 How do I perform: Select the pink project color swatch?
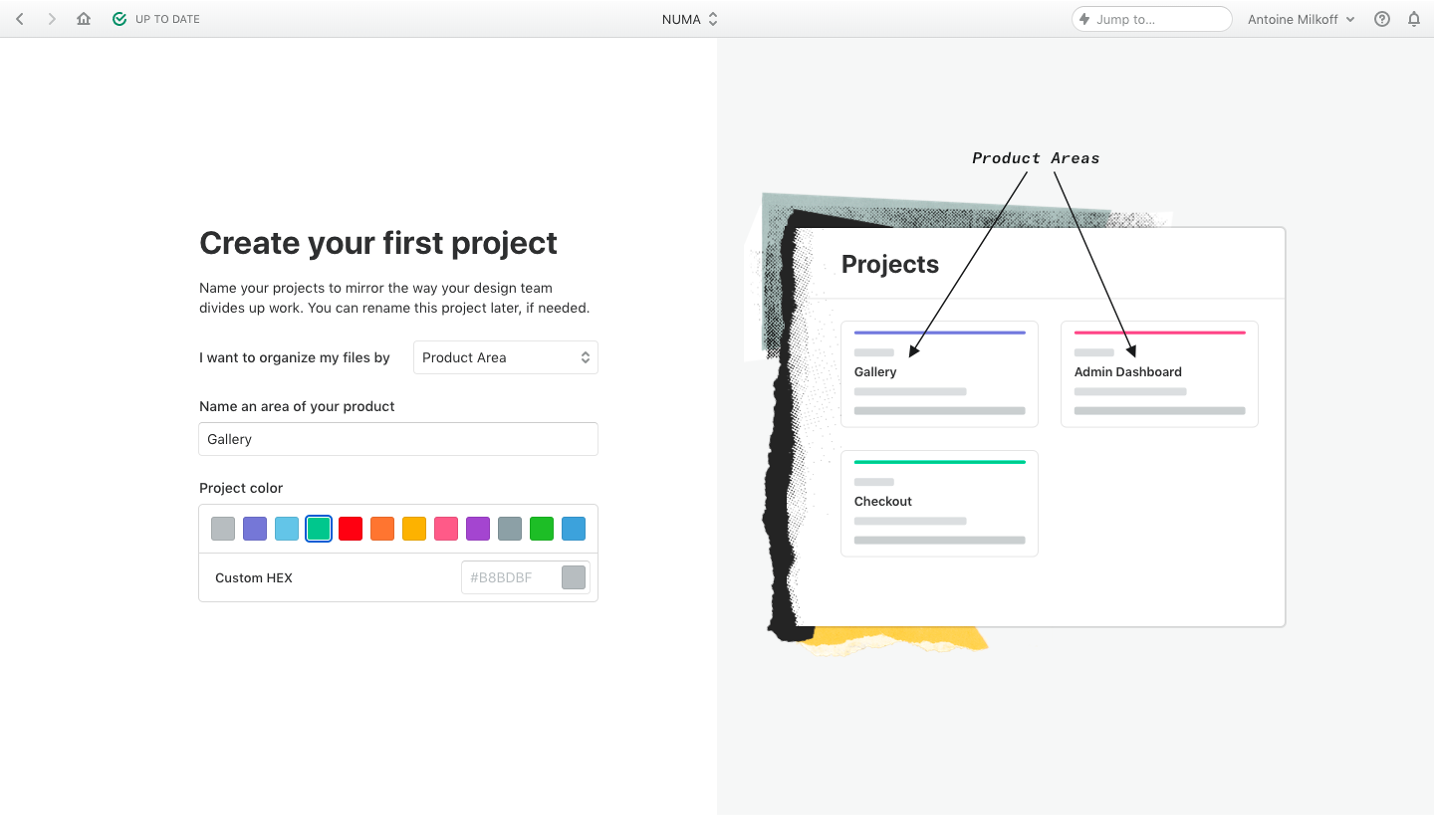pyautogui.click(x=446, y=529)
